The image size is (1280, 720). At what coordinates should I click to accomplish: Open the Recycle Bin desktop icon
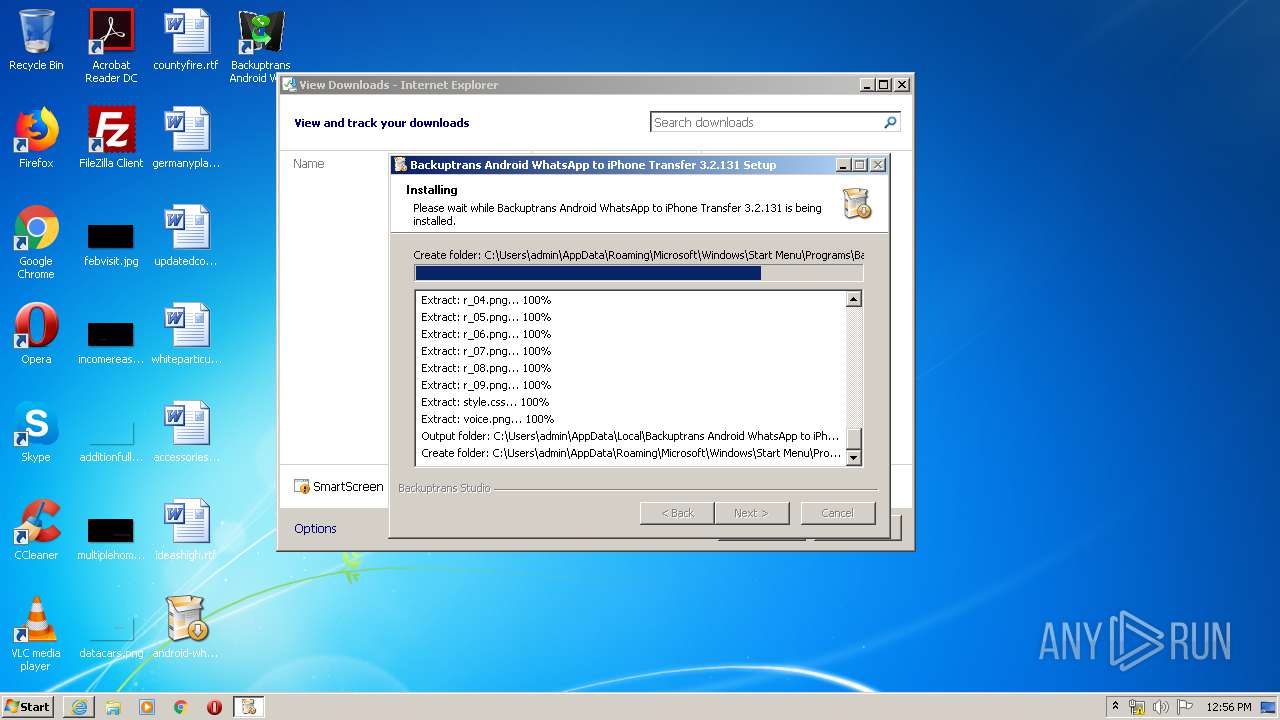[x=36, y=41]
